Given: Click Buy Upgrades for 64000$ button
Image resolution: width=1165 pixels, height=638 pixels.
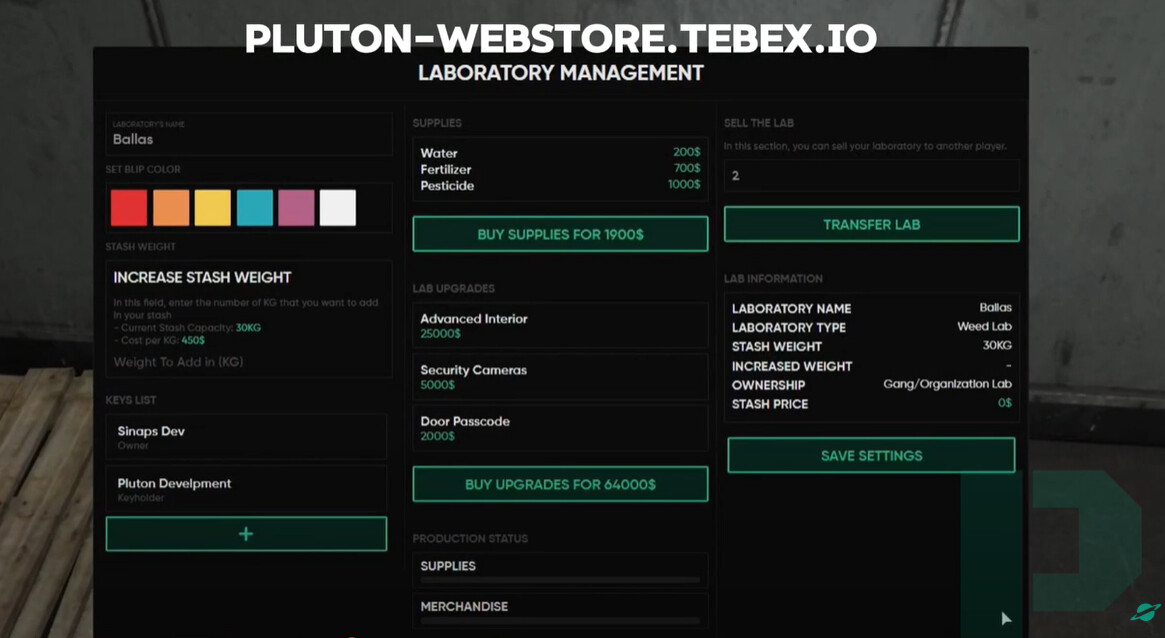Looking at the screenshot, I should pos(560,484).
